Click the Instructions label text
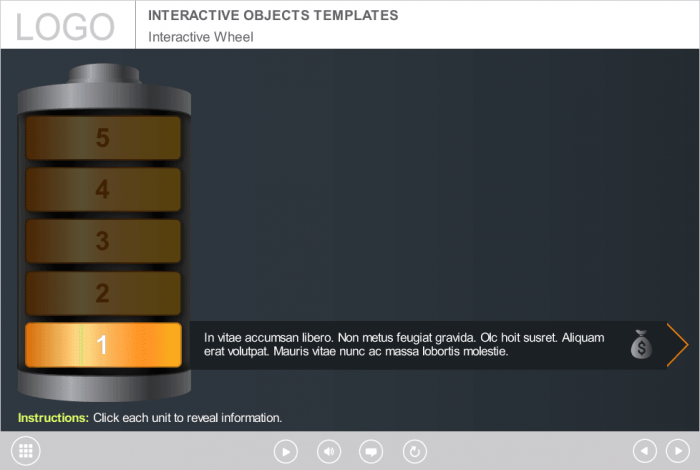The width and height of the screenshot is (700, 470). (53, 418)
